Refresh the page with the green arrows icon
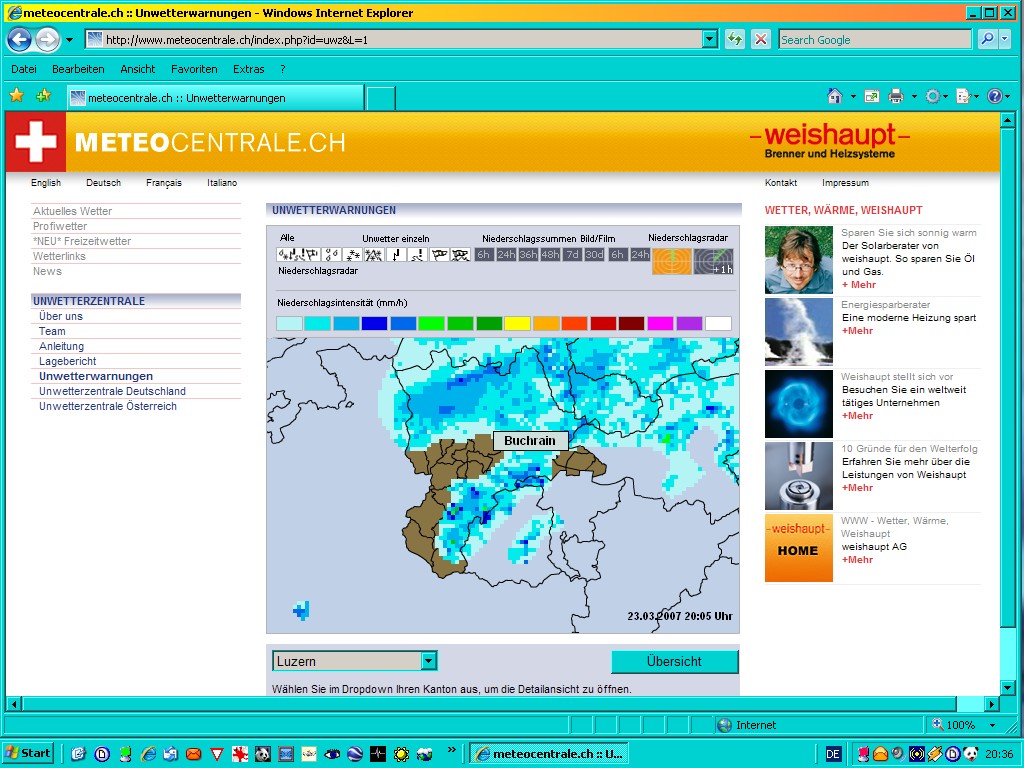This screenshot has height=768, width=1024. [735, 40]
